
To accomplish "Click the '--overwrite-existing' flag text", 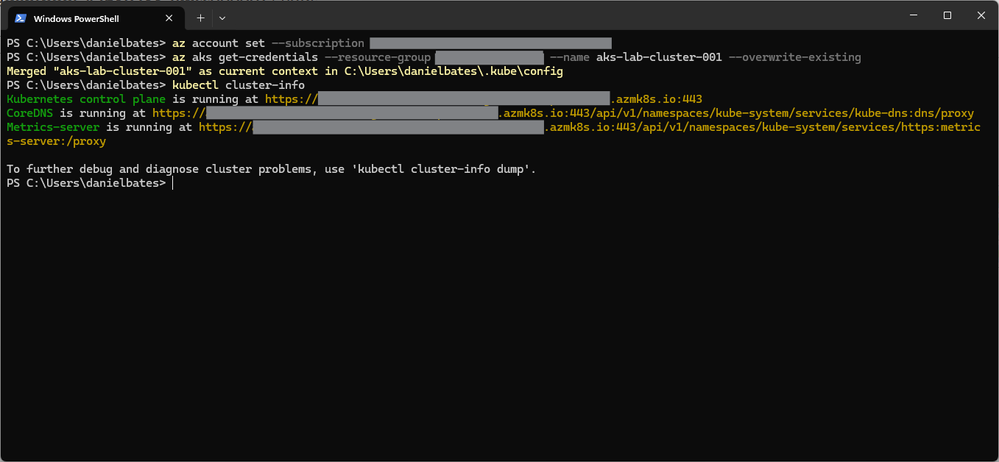I will (x=794, y=57).
